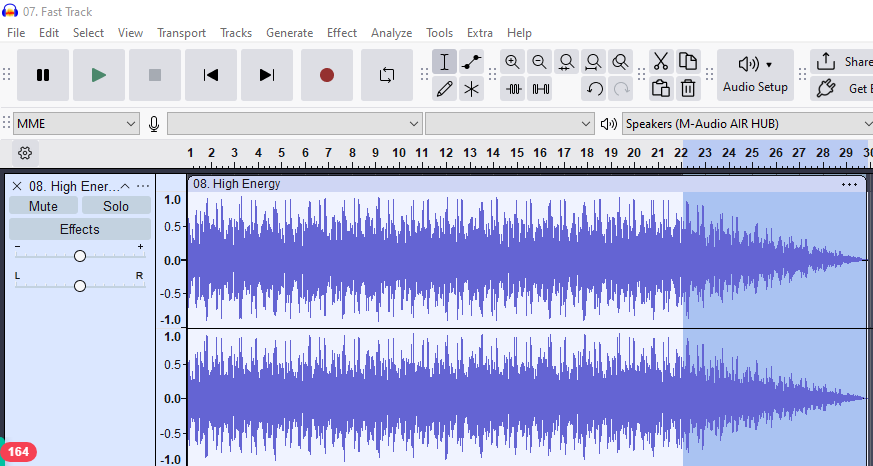The image size is (873, 466).
Task: Open the Generate menu
Action: tap(290, 33)
